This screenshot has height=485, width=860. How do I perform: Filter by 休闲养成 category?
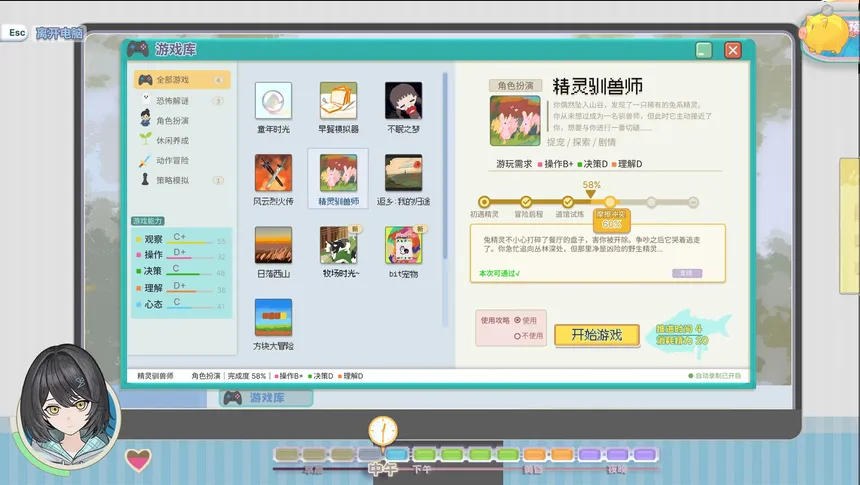182,140
